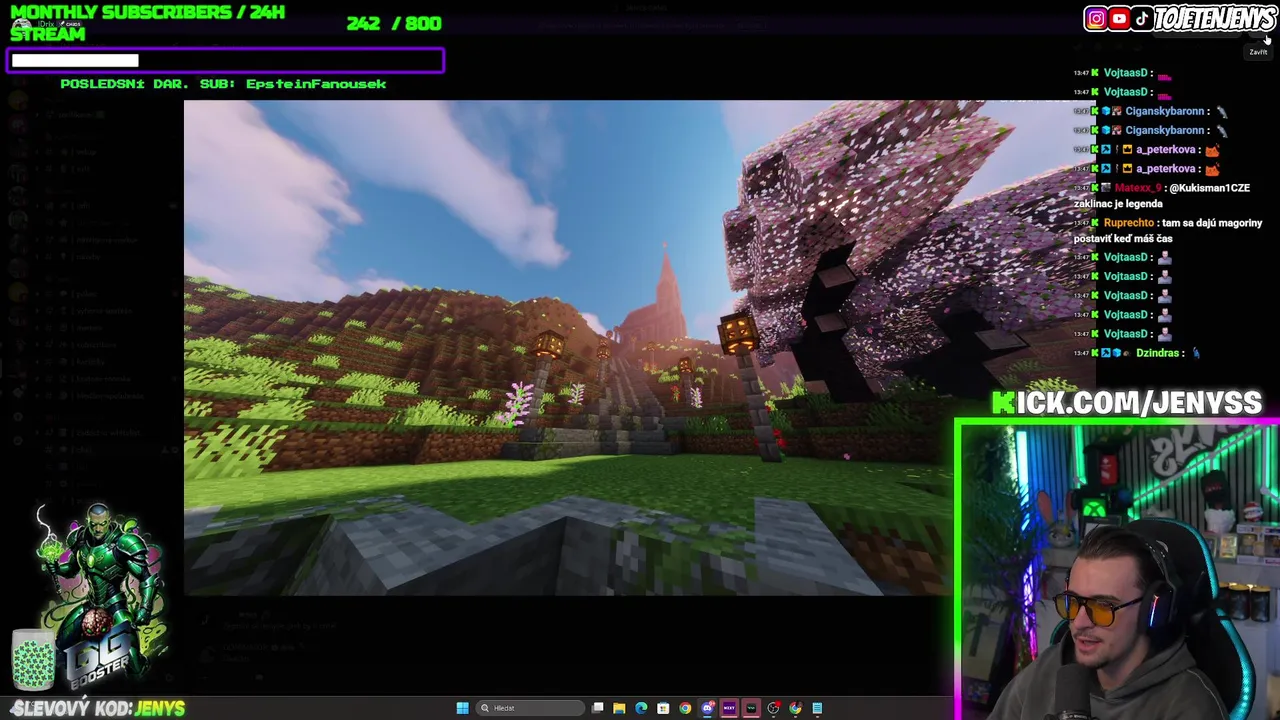Click the Matexx_9 username in chat
Screen dimensions: 1280x720
1138,188
